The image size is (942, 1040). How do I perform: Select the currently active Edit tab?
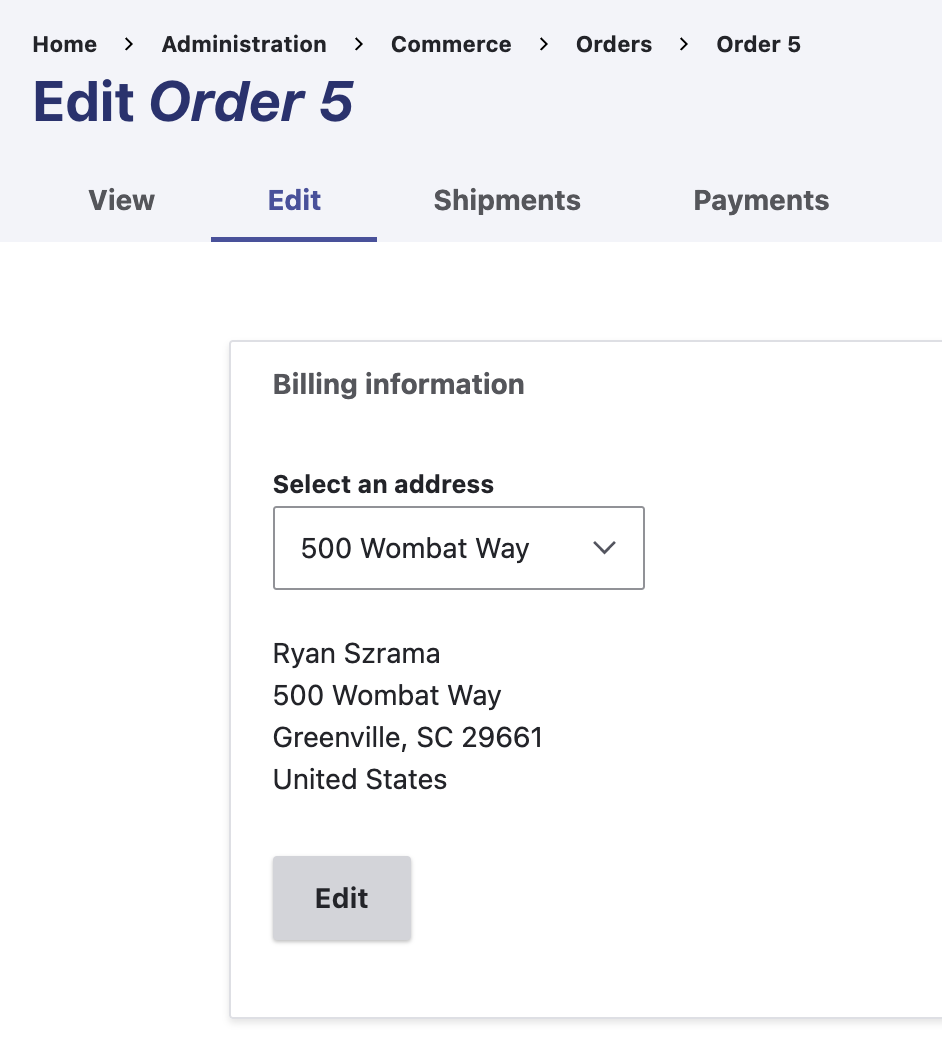click(293, 200)
